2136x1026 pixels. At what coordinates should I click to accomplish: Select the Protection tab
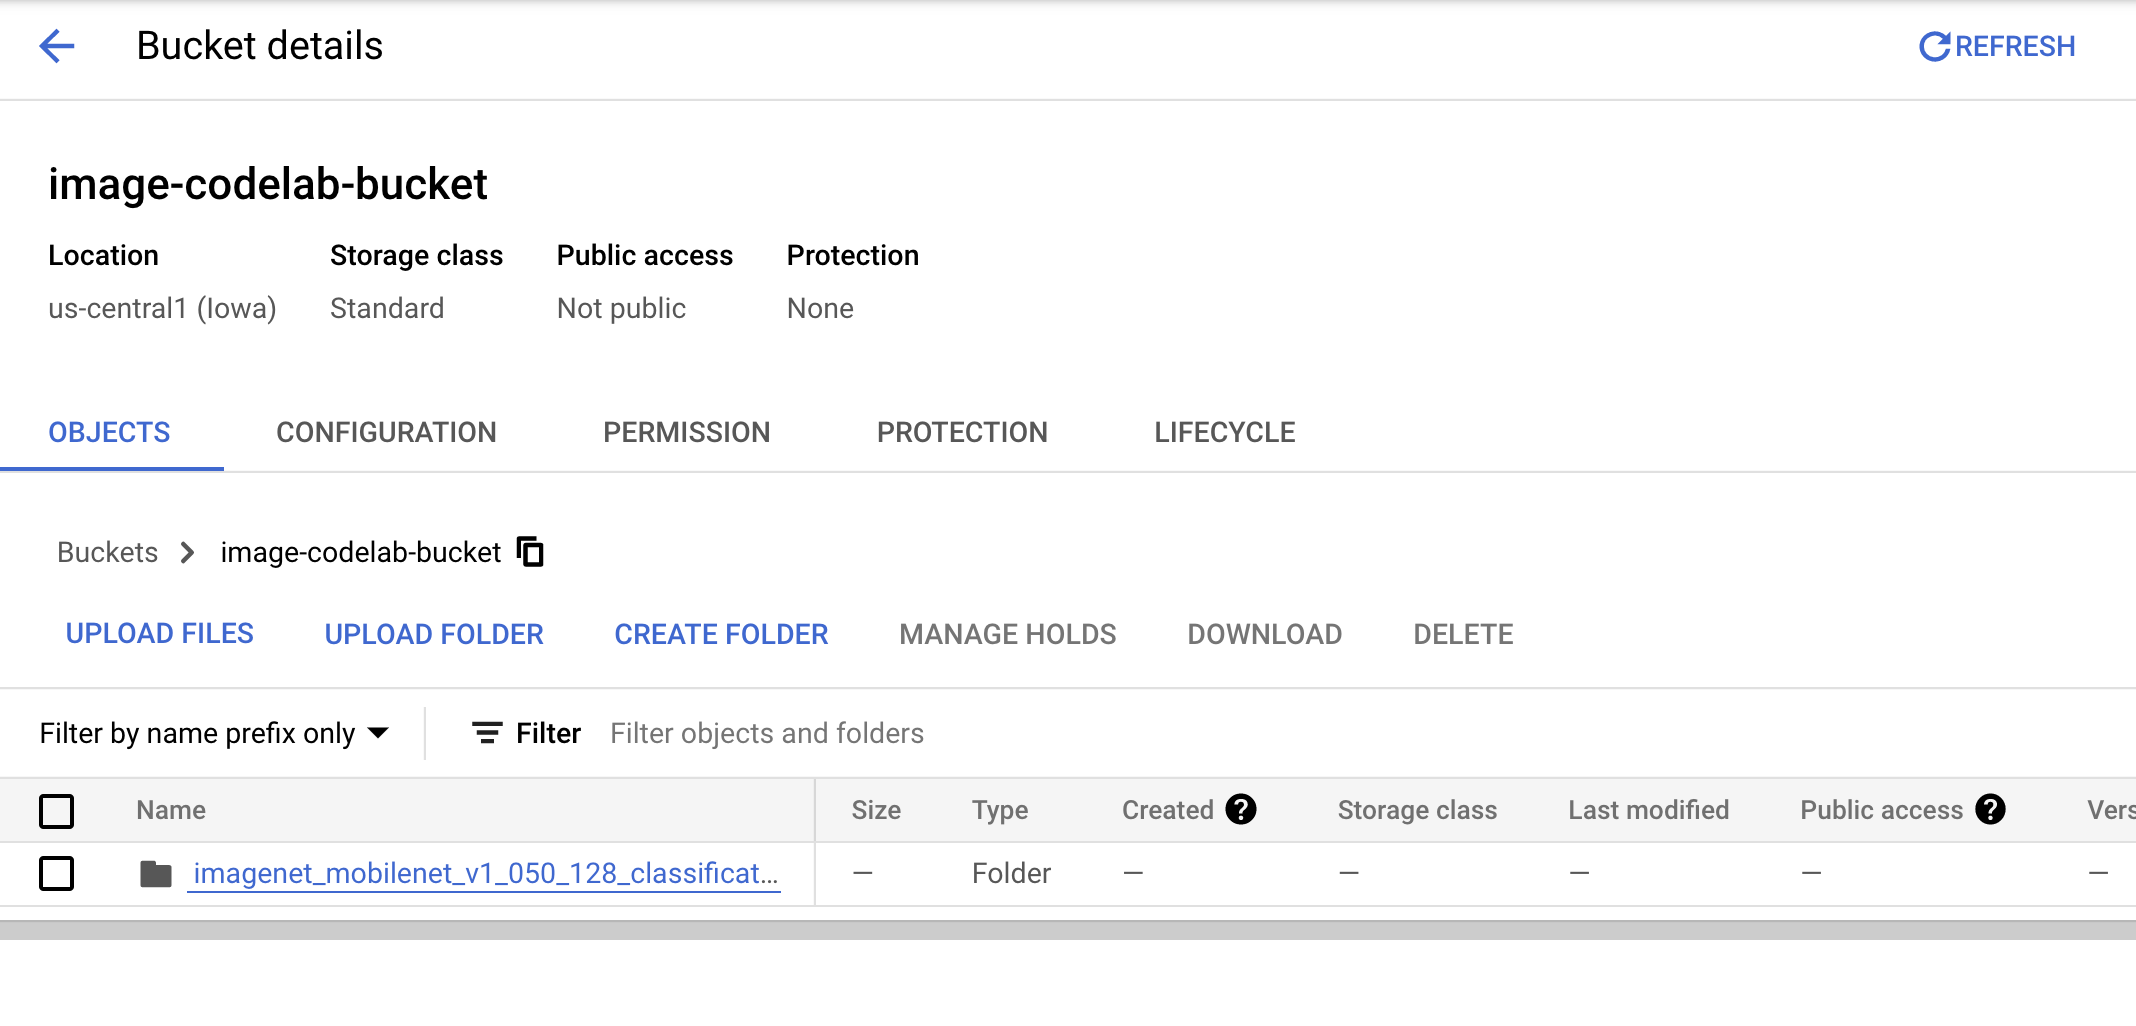tap(962, 432)
